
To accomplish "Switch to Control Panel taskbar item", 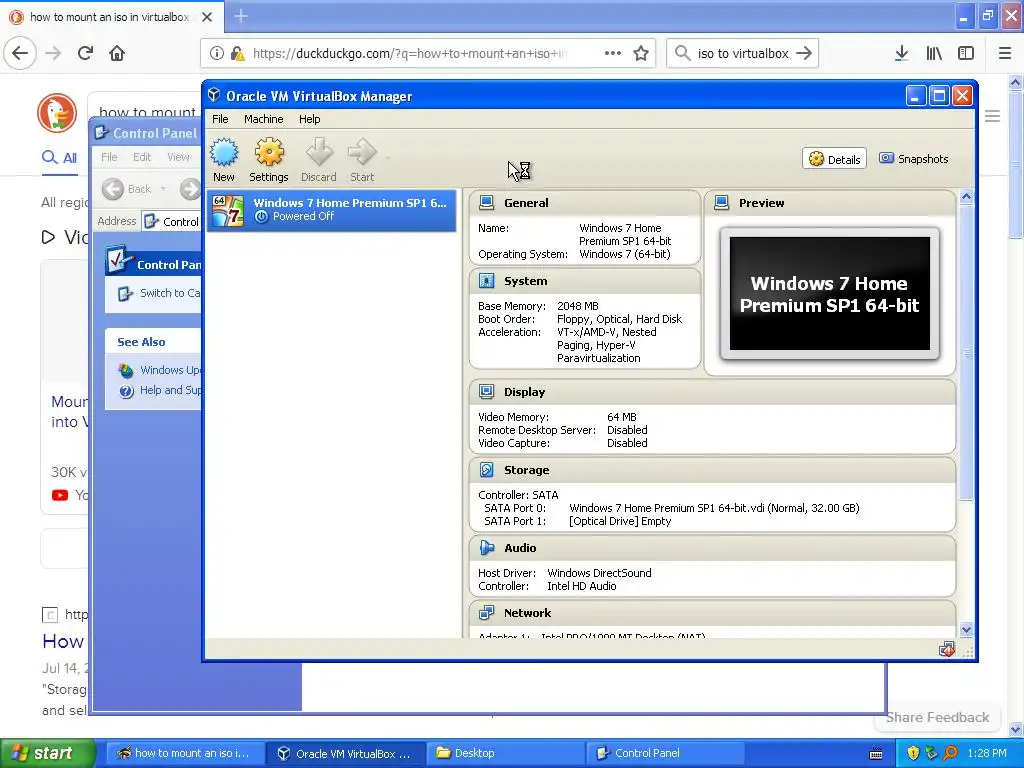I will pos(666,753).
